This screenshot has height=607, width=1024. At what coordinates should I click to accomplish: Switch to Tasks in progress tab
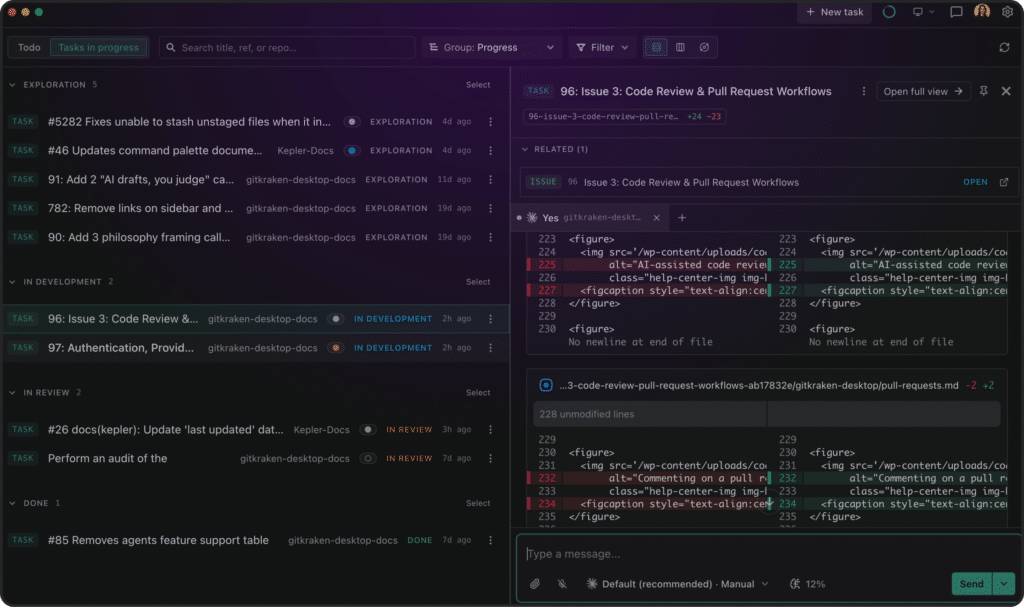[99, 47]
